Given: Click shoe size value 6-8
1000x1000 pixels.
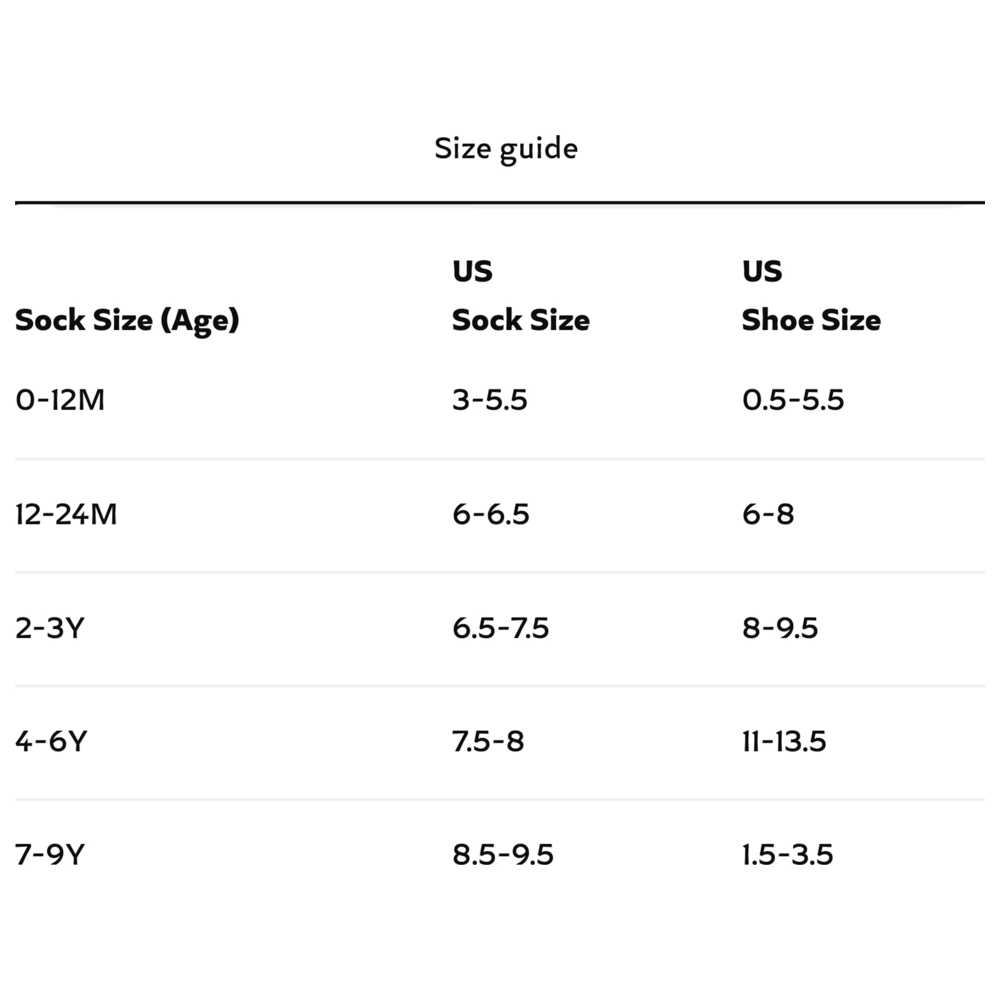Looking at the screenshot, I should click(x=767, y=514).
